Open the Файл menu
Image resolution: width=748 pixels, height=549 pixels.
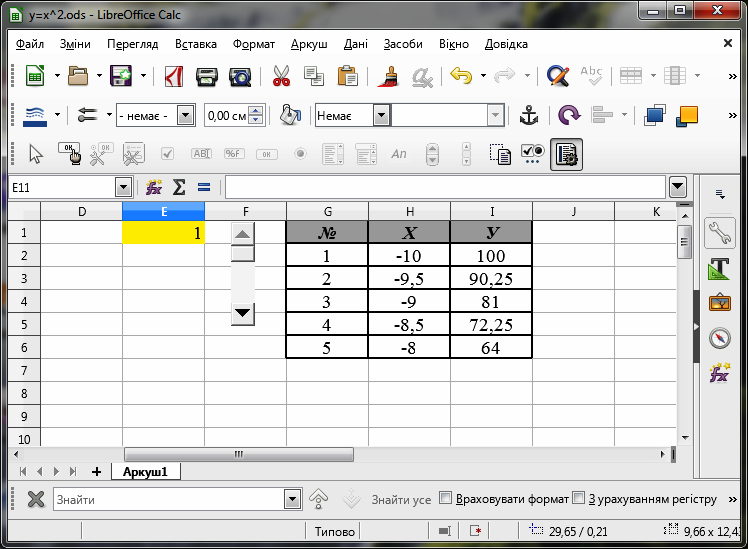tap(30, 44)
